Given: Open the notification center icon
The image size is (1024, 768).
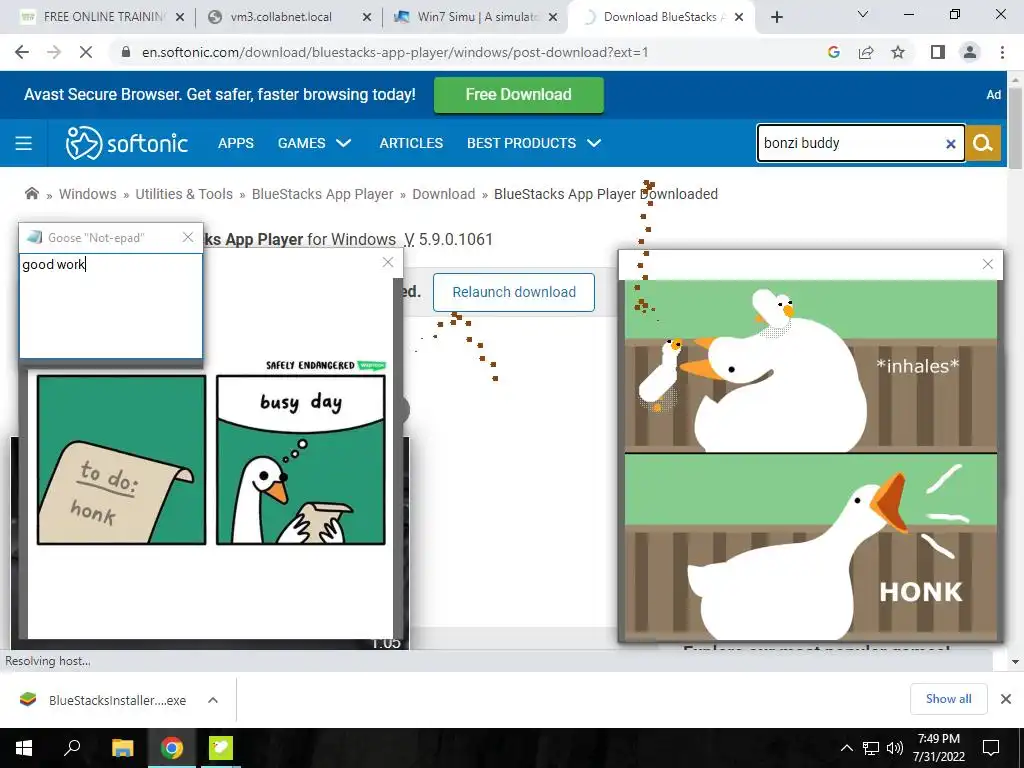Looking at the screenshot, I should [991, 748].
